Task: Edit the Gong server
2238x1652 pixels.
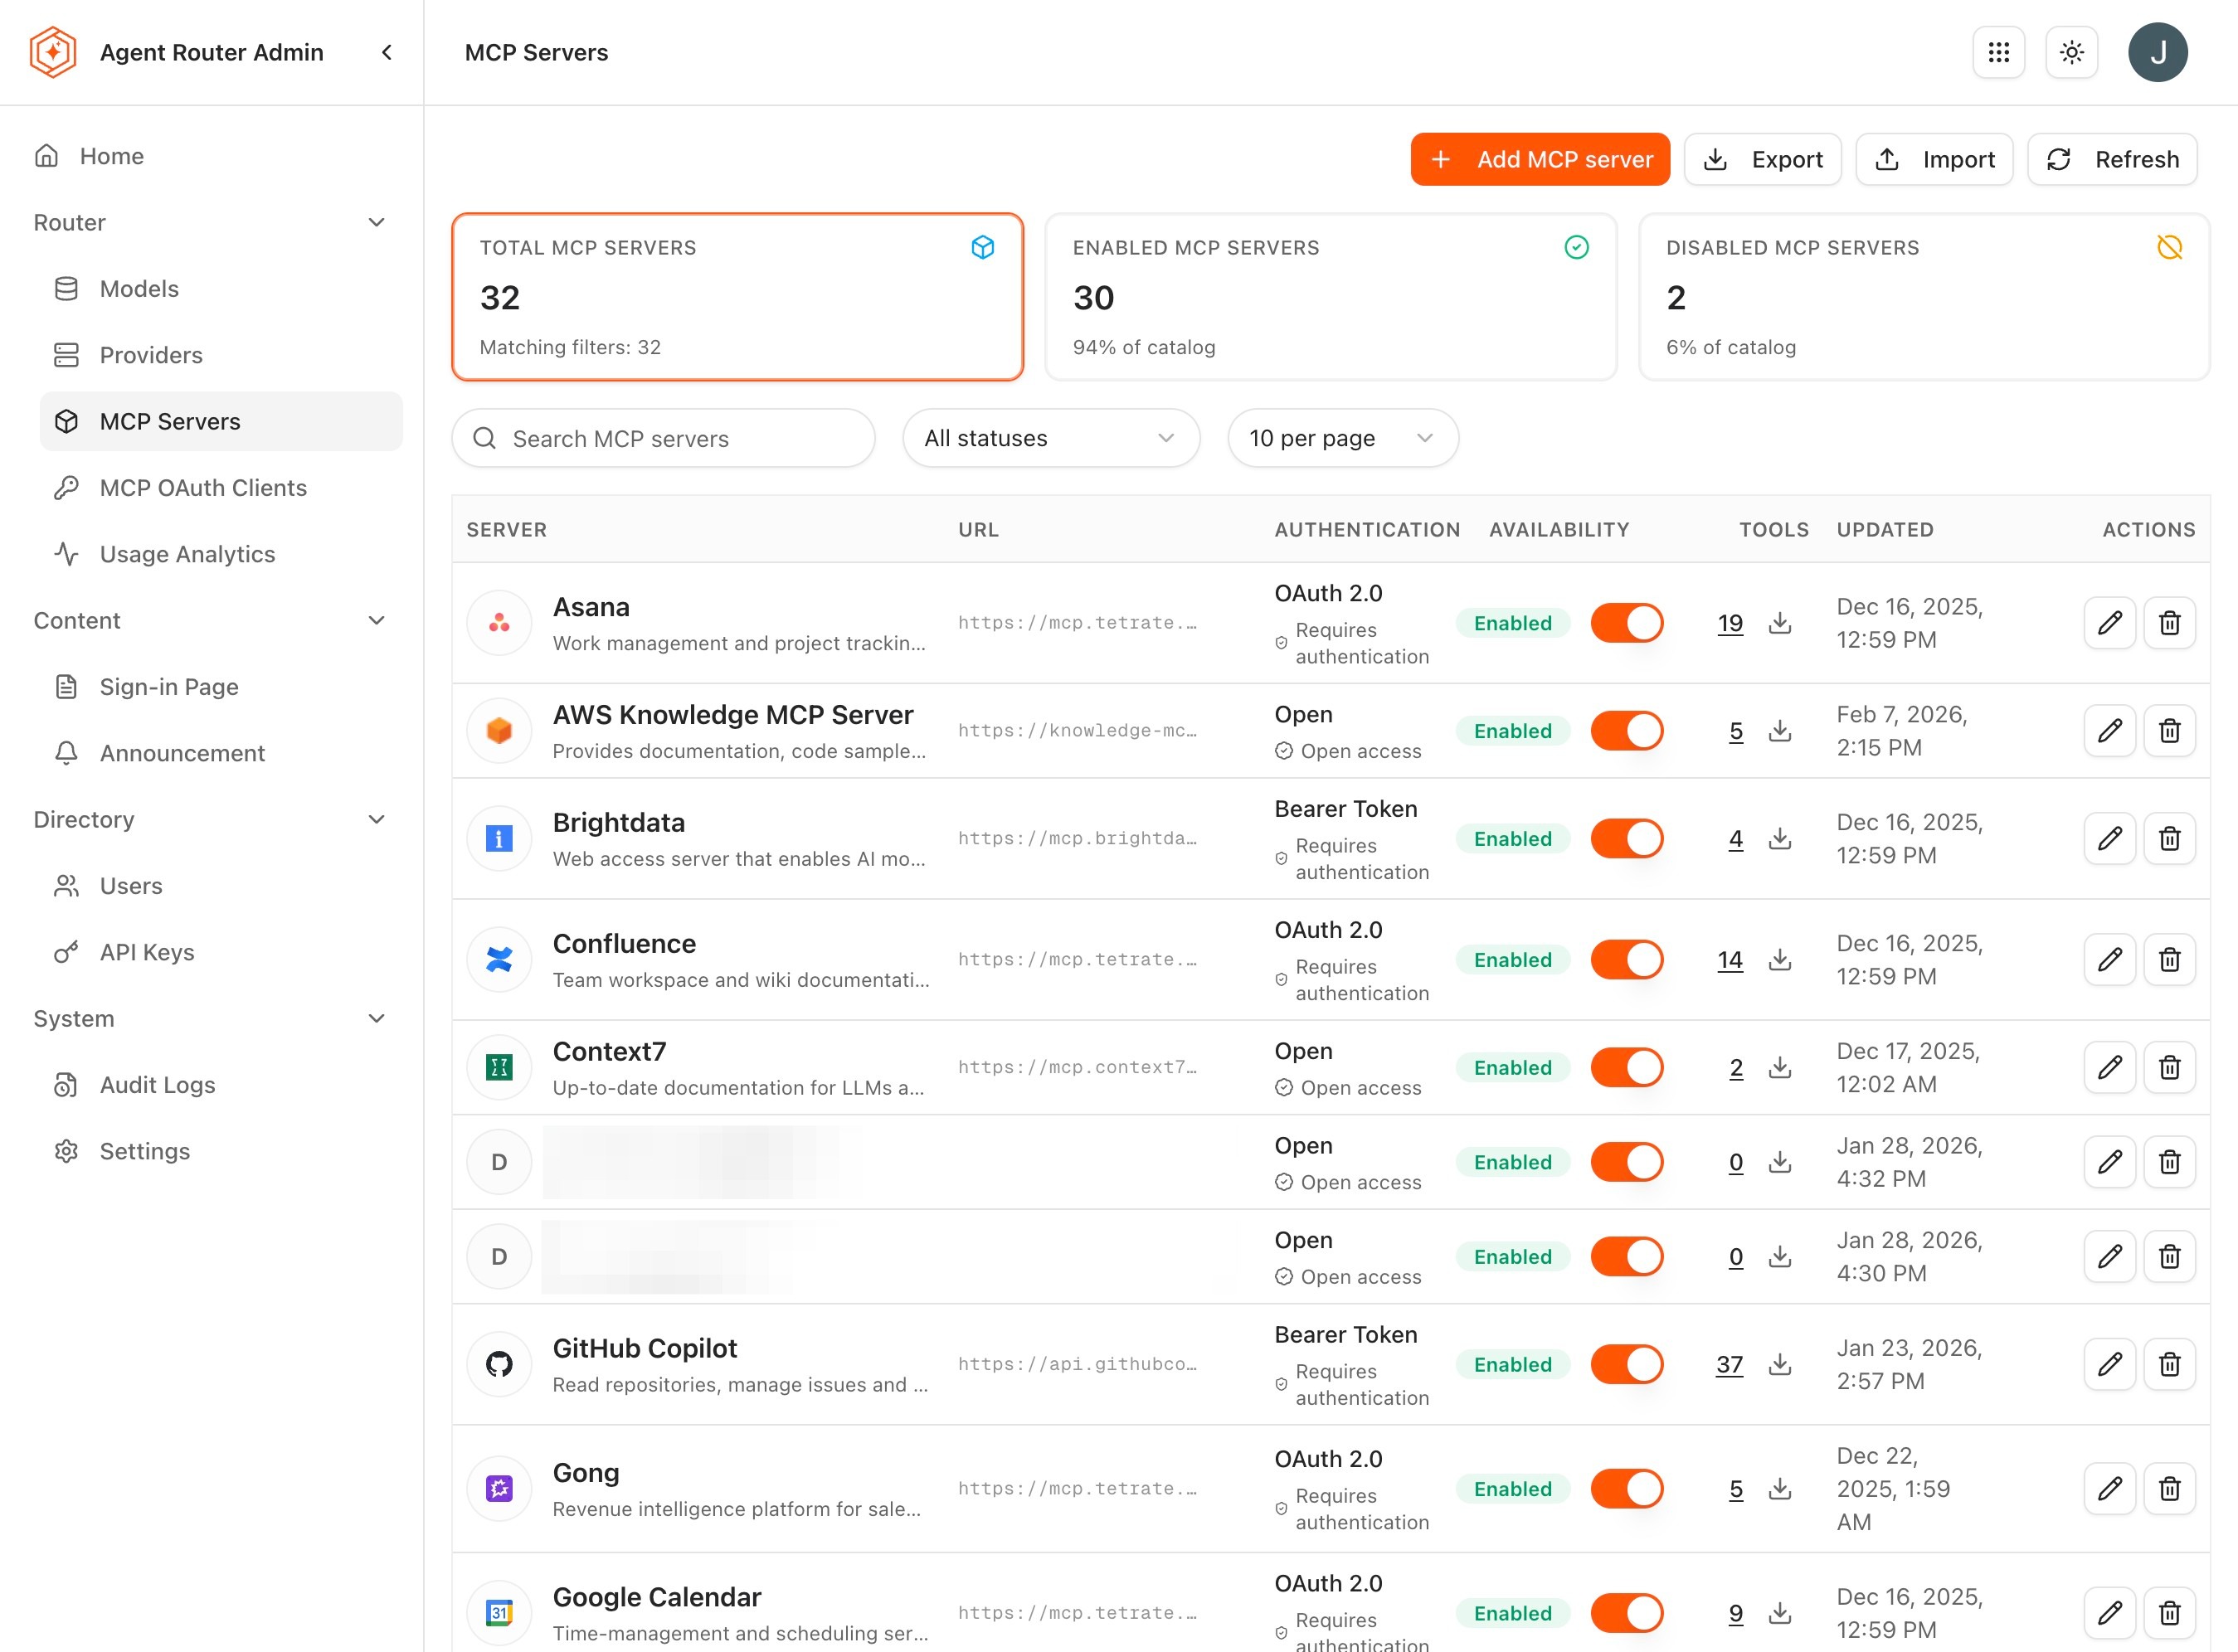Action: coord(2109,1489)
